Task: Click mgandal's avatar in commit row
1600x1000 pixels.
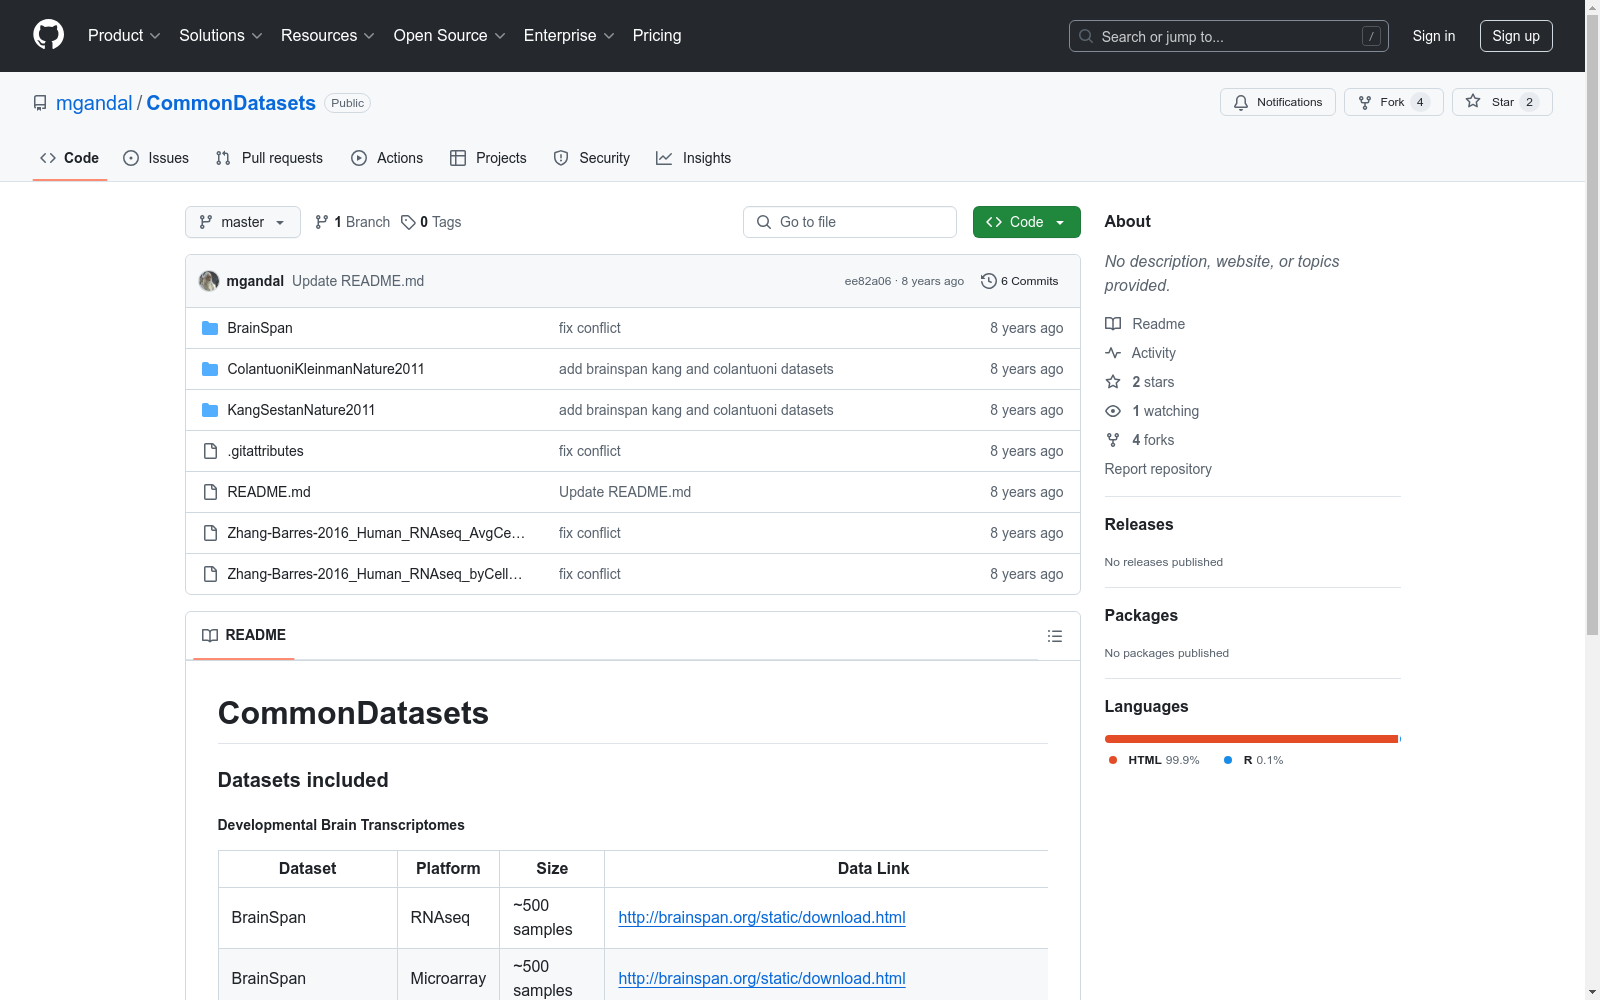Action: [x=209, y=281]
